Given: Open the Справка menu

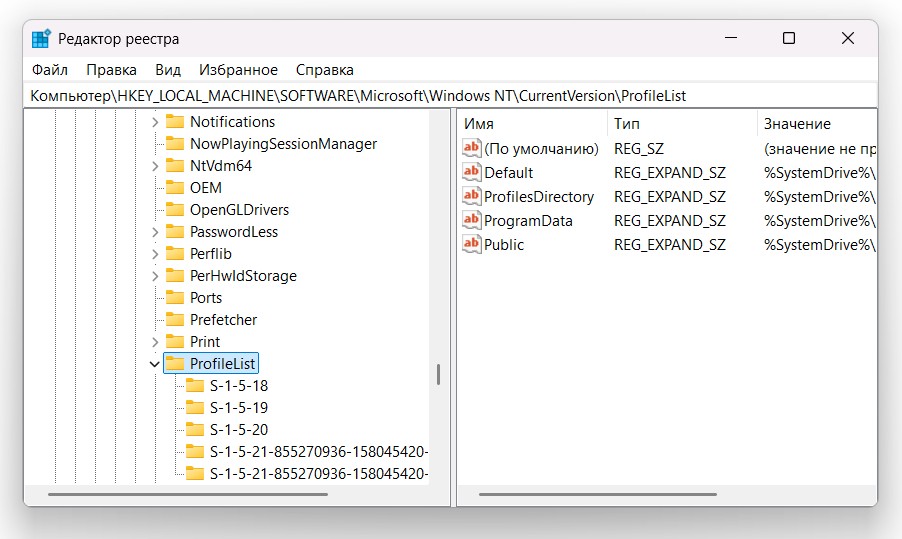Looking at the screenshot, I should click(x=324, y=70).
